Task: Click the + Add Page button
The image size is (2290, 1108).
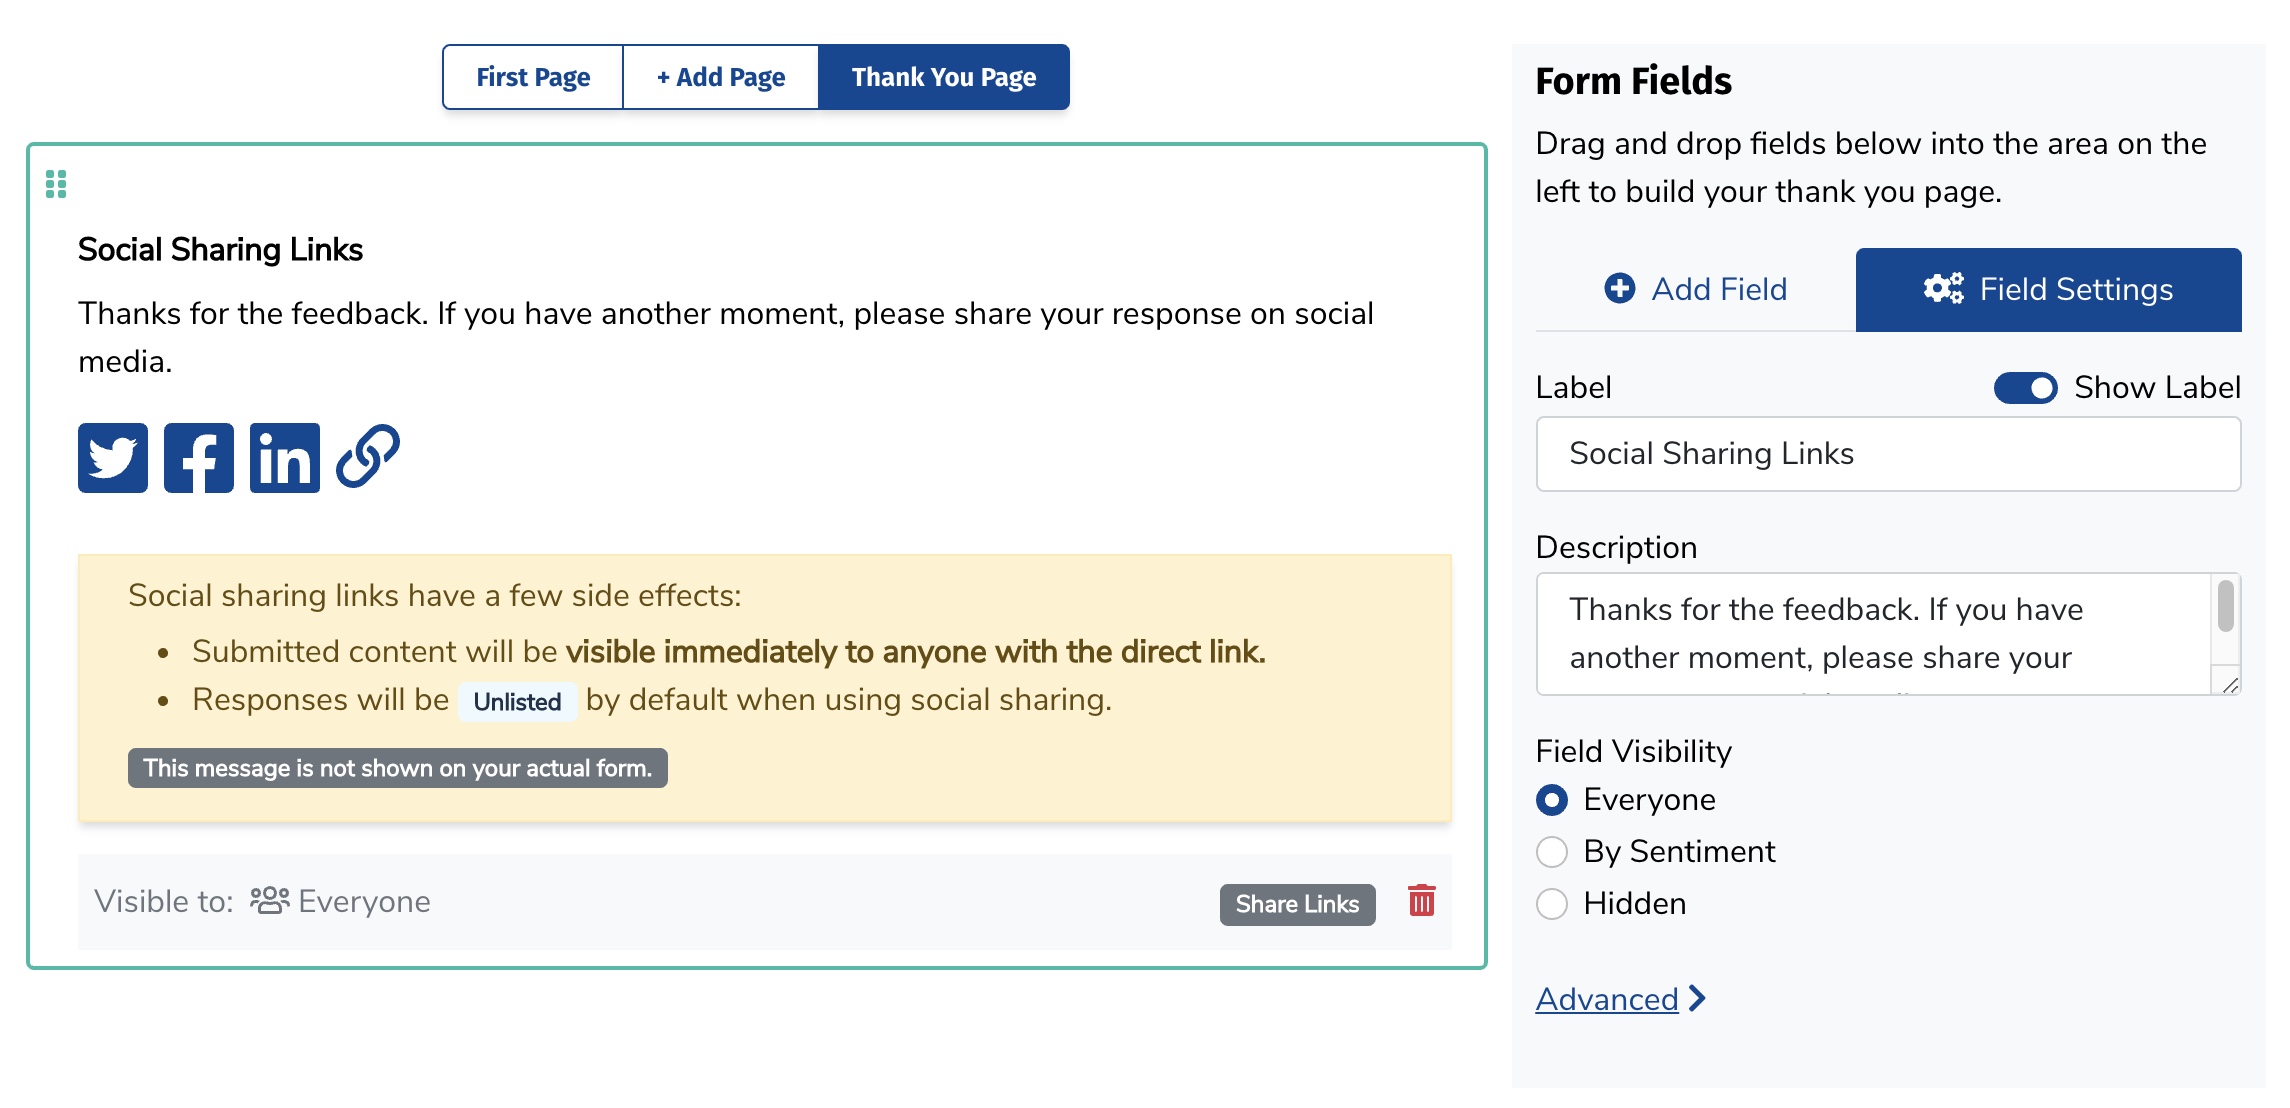Action: 720,77
